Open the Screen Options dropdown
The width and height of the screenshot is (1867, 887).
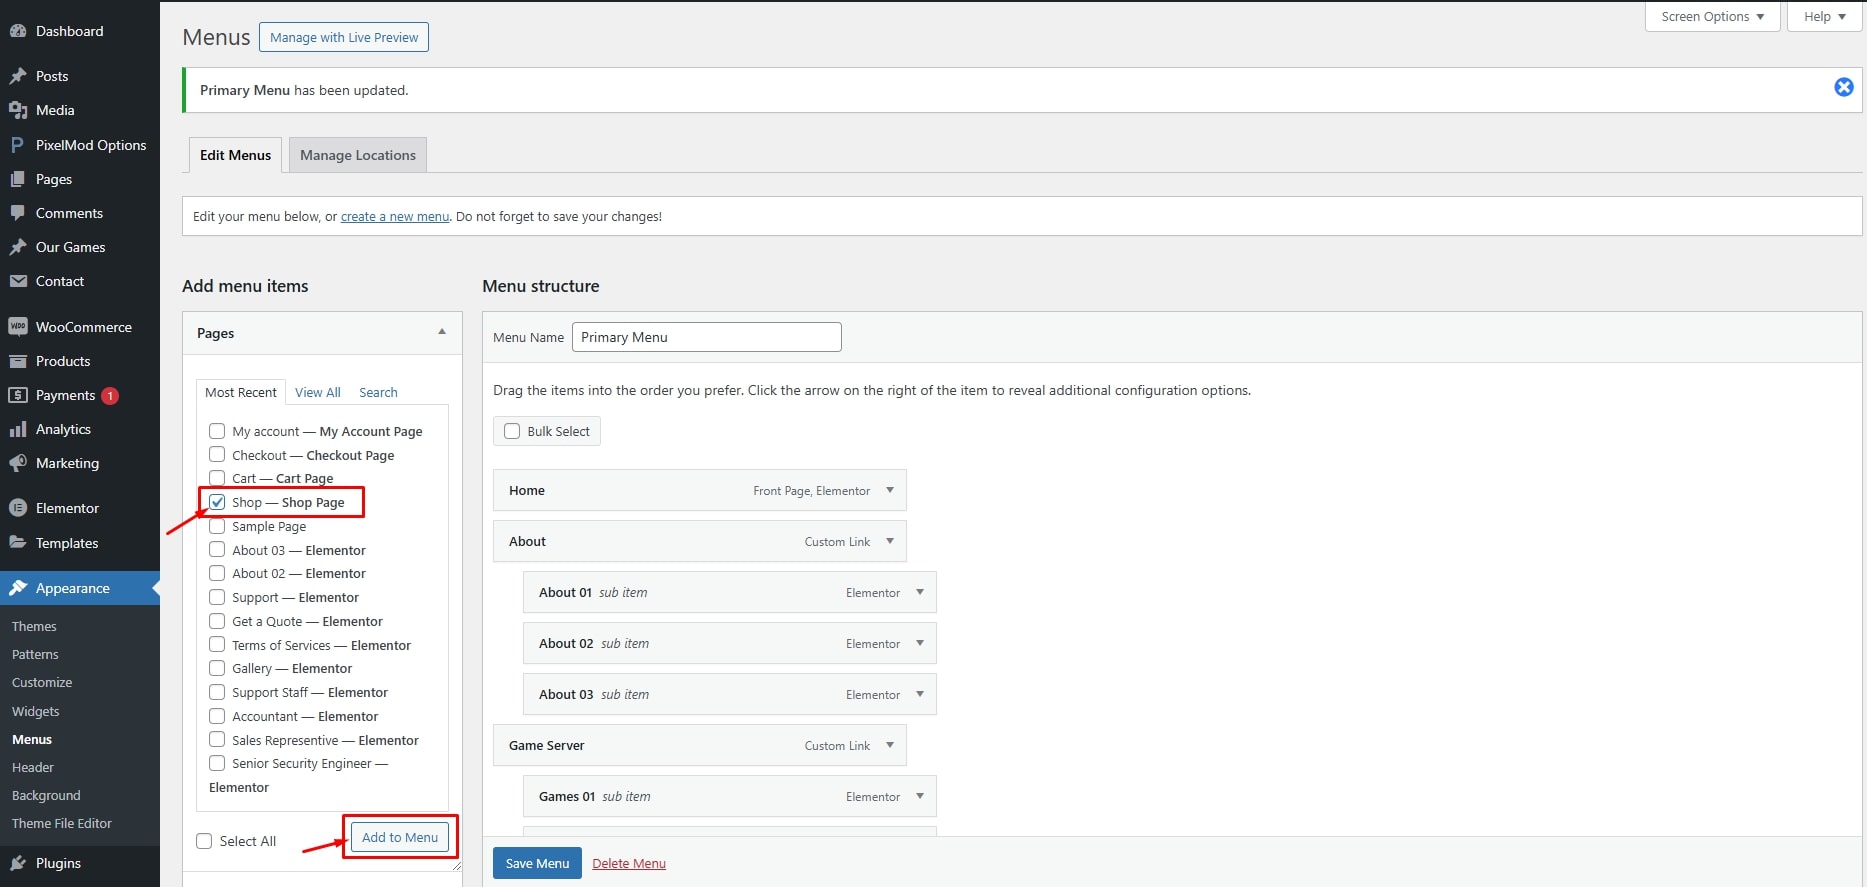[x=1712, y=17]
